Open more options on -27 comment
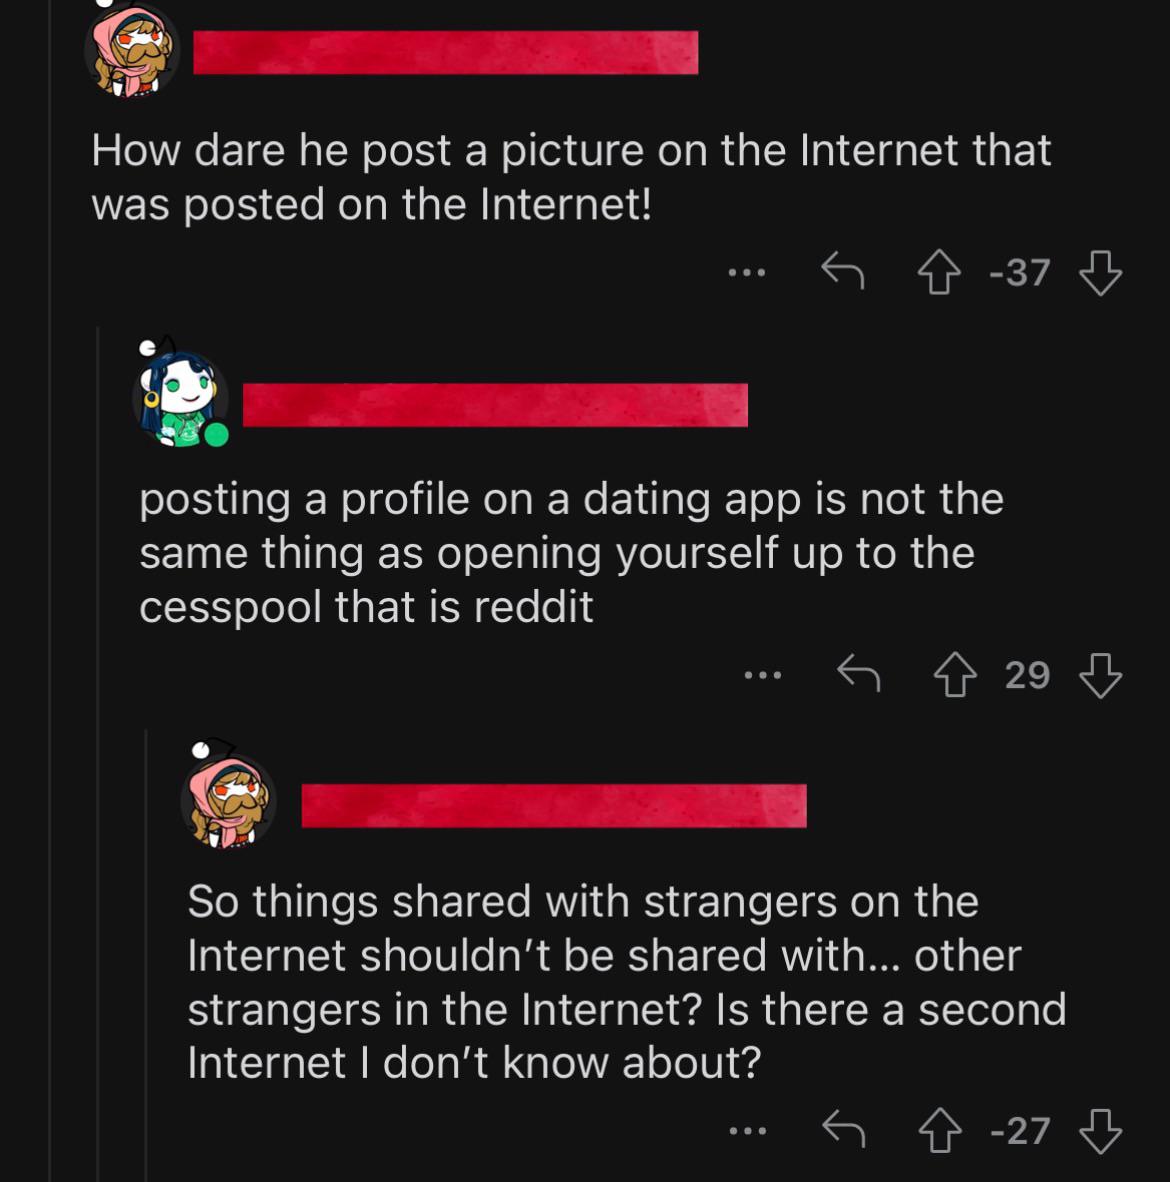 (x=746, y=1131)
